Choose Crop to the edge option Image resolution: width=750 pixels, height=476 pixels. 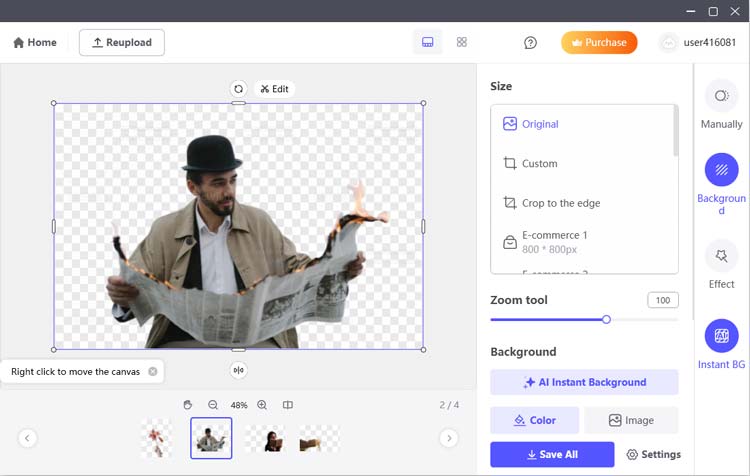tap(582, 203)
